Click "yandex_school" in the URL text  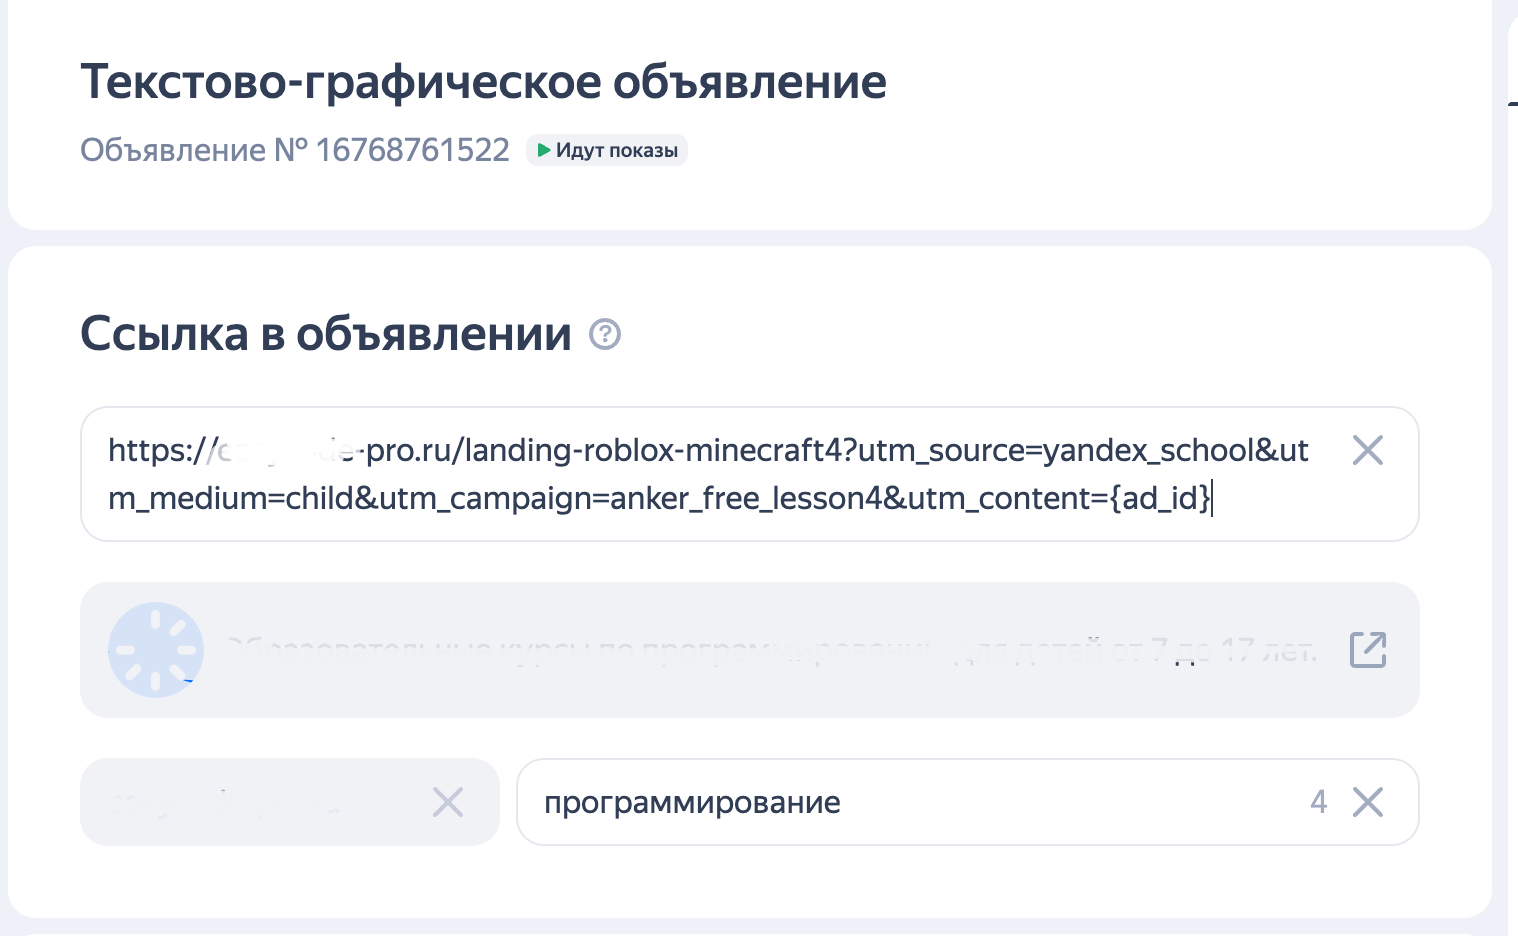pos(1147,451)
